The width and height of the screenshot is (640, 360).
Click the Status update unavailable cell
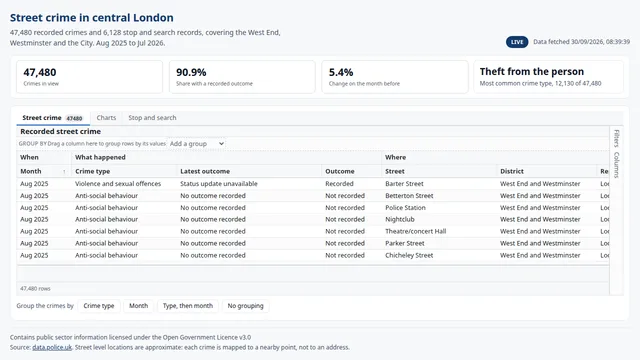click(249, 184)
